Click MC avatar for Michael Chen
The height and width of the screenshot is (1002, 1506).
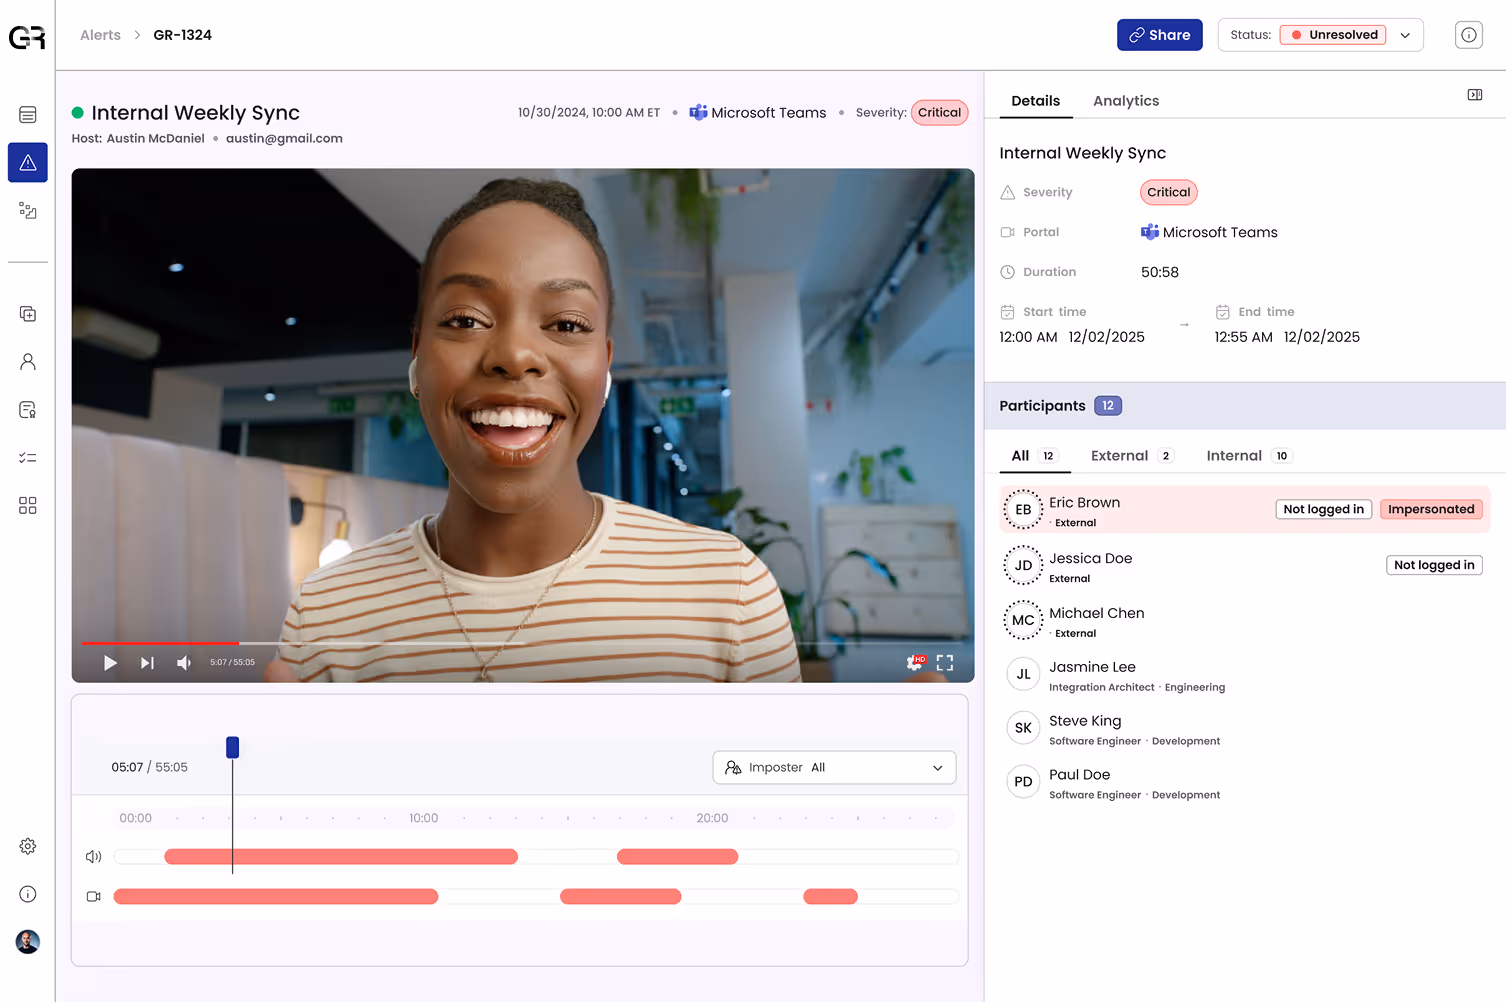1023,620
